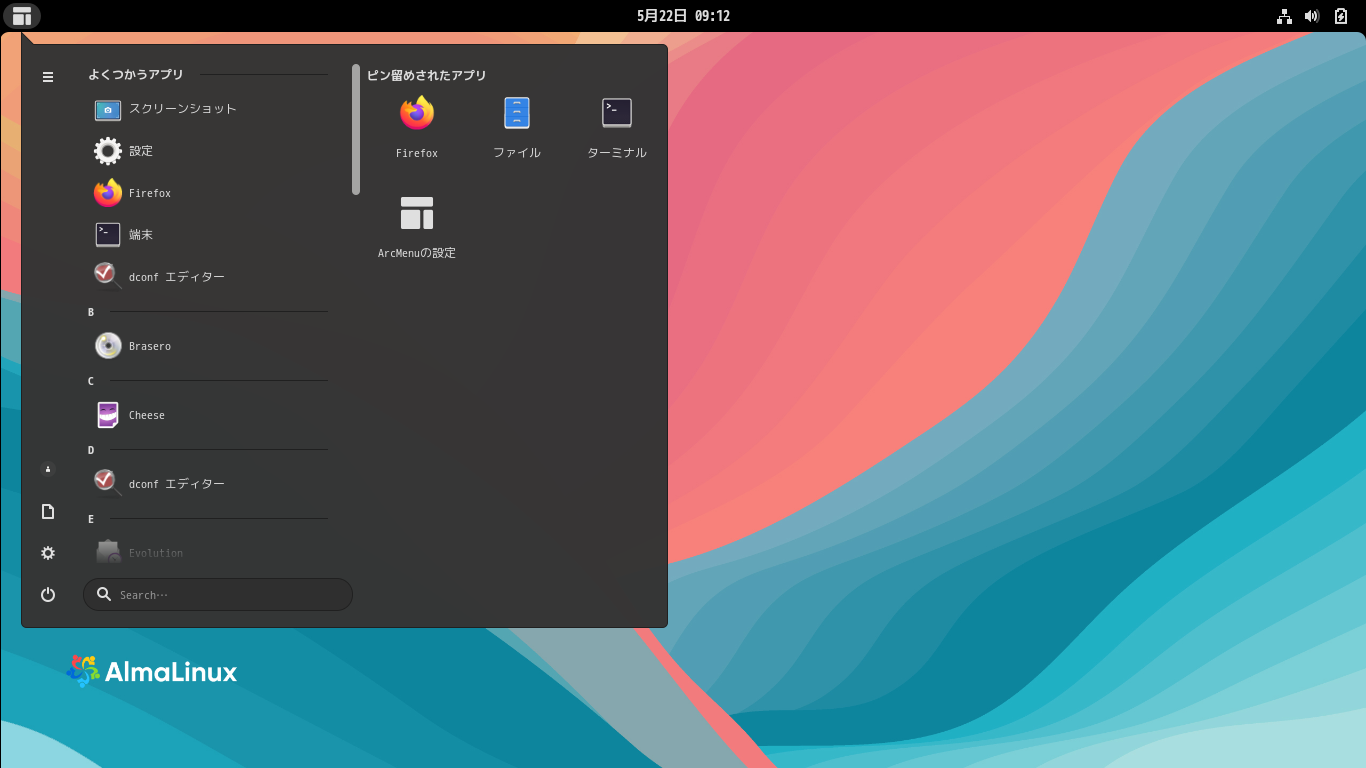
Task: Launch the Brasero disc burner
Action: (150, 345)
